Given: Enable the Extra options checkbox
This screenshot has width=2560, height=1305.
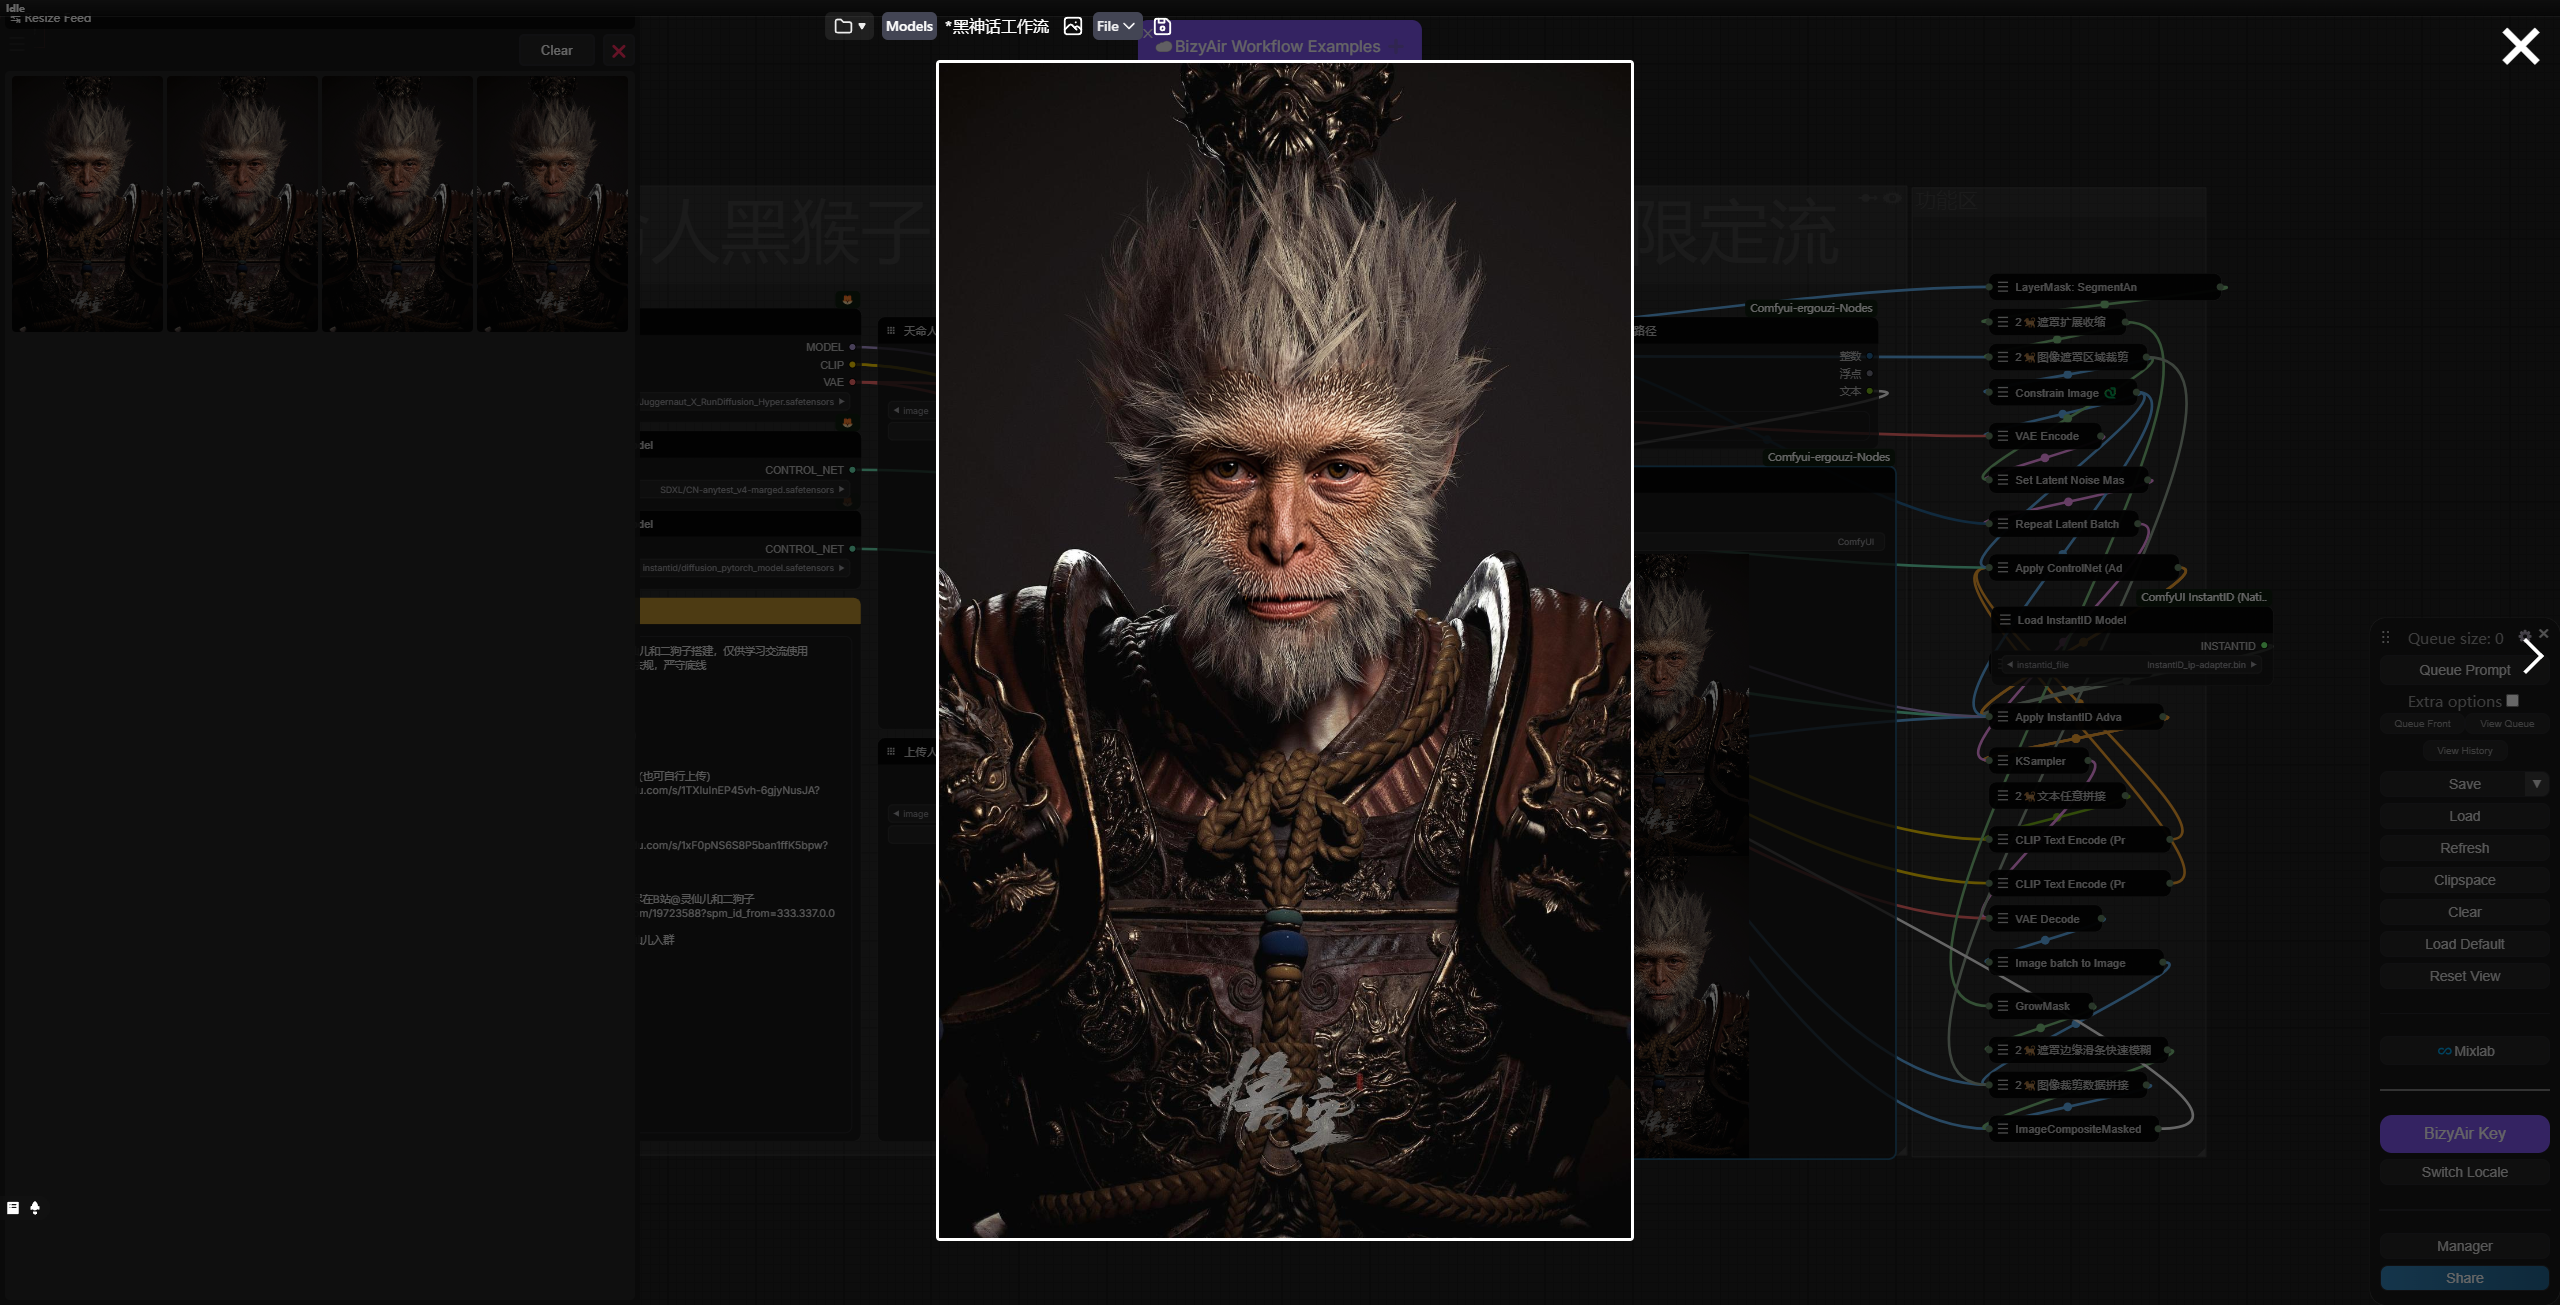Looking at the screenshot, I should [x=2512, y=701].
